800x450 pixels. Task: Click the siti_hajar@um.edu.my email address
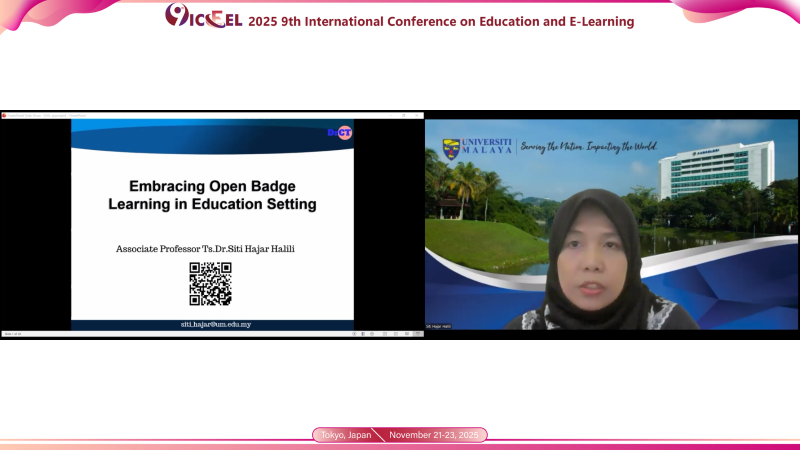pyautogui.click(x=211, y=324)
